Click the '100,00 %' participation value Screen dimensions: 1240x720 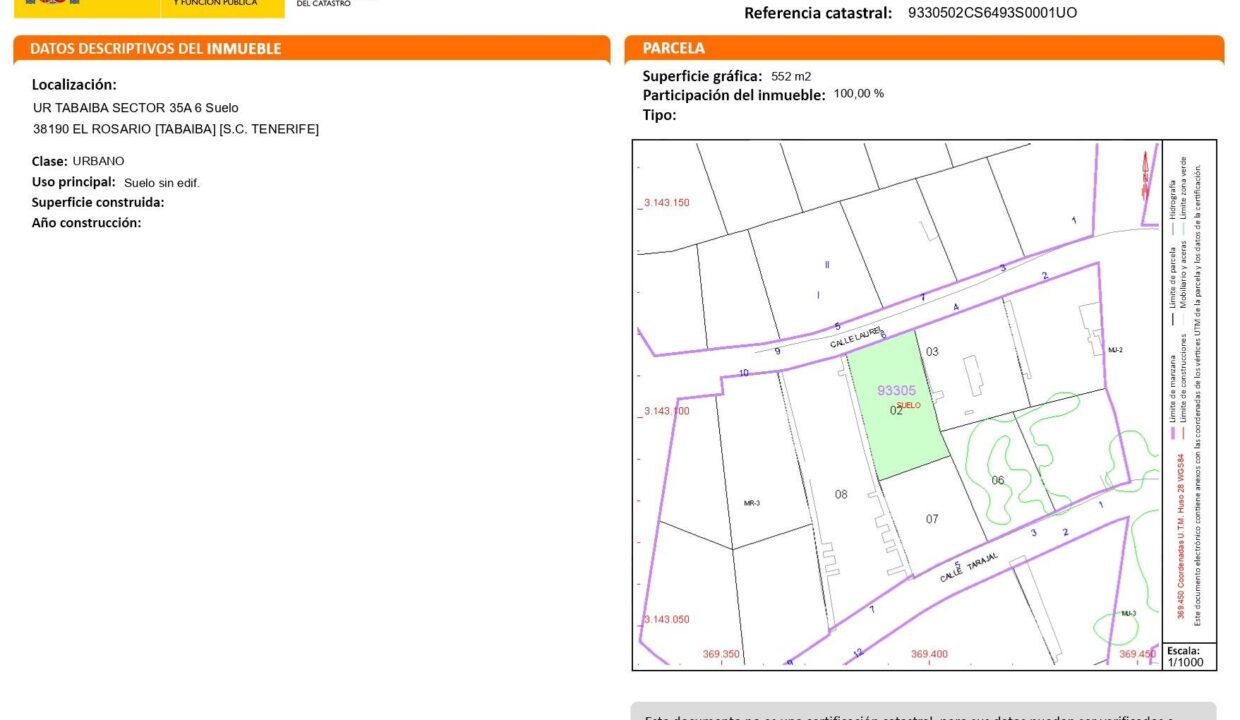click(x=859, y=94)
